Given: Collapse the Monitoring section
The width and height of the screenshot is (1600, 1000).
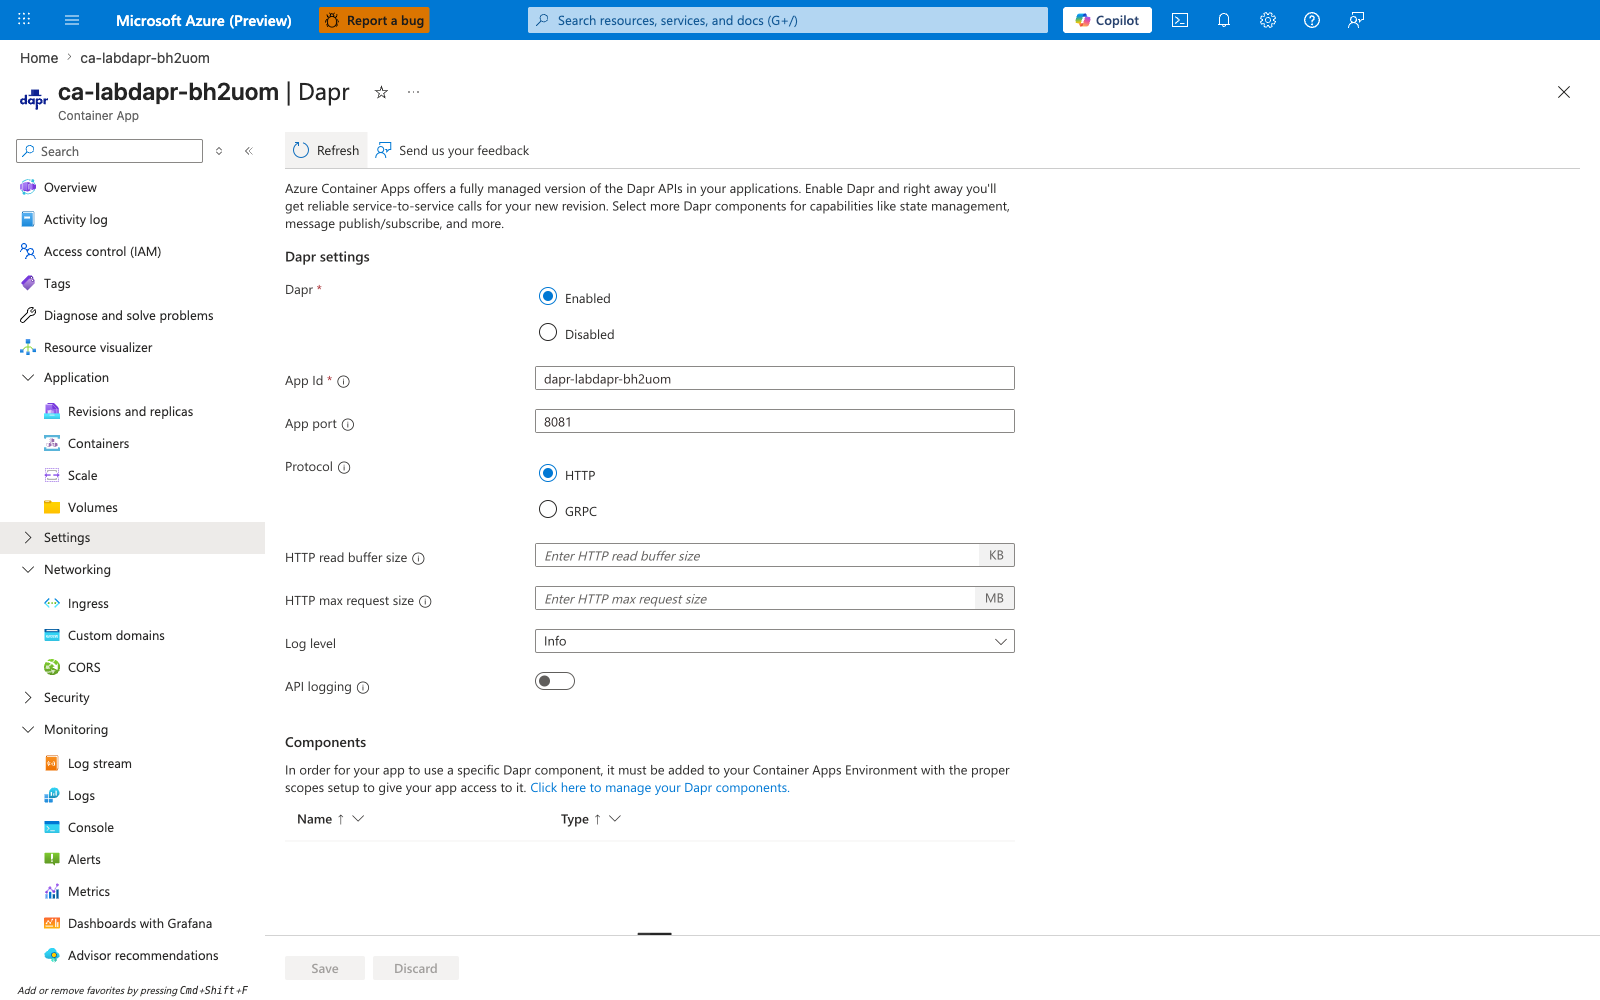Looking at the screenshot, I should coord(28,729).
